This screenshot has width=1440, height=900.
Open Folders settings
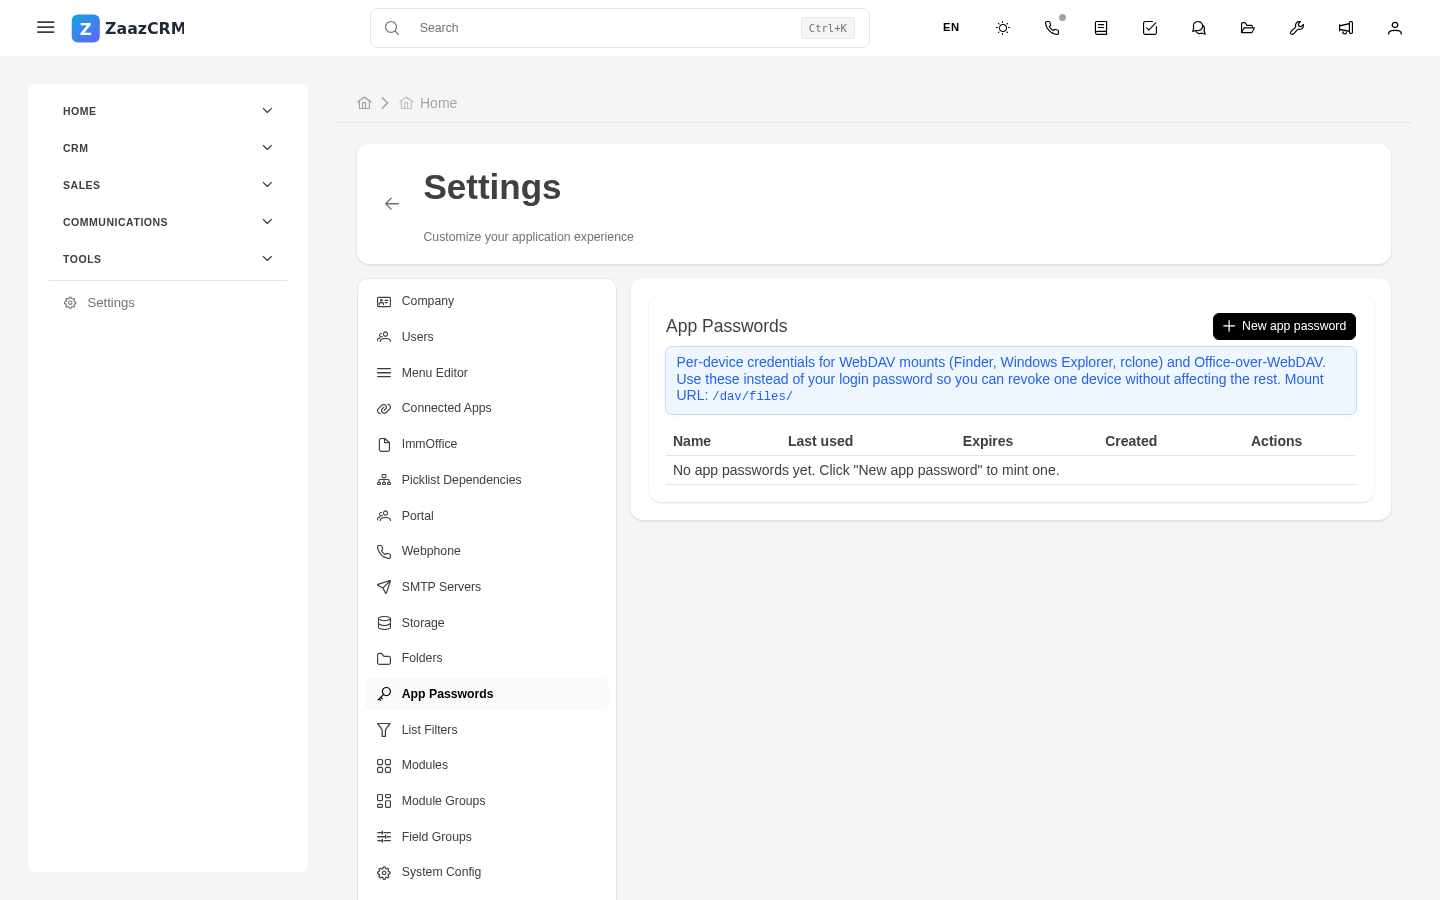[487, 658]
